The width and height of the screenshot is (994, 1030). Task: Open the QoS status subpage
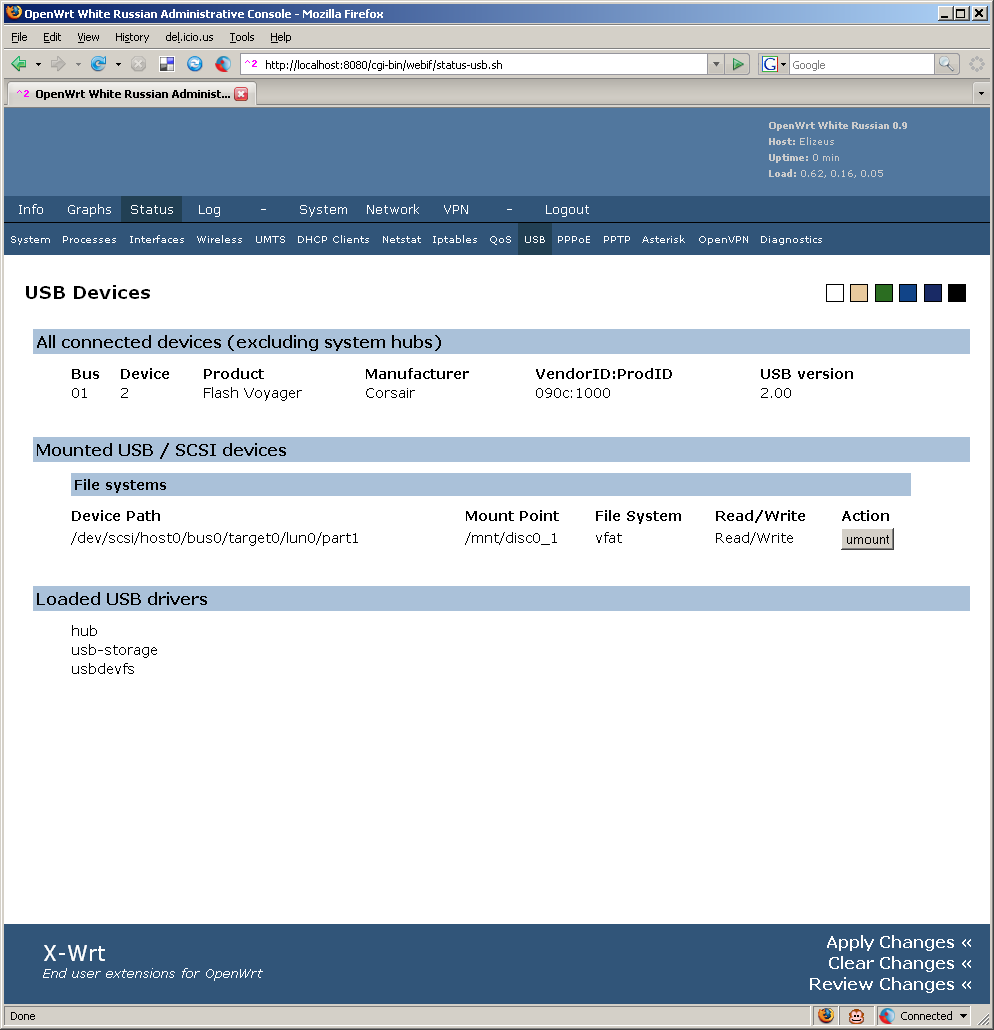(x=501, y=240)
